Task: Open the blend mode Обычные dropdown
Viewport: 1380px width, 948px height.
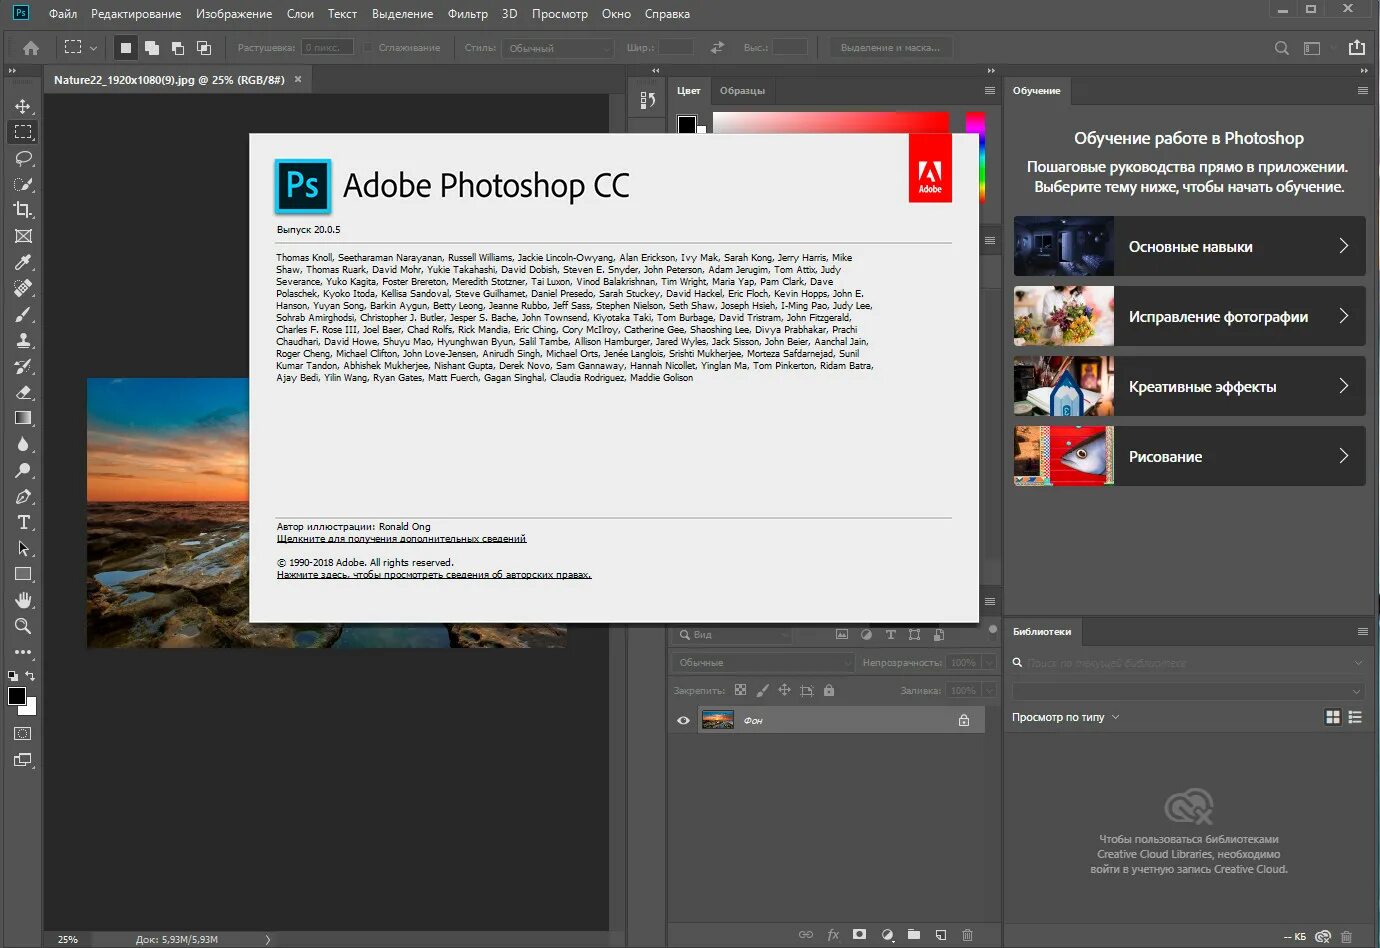Action: coord(762,662)
